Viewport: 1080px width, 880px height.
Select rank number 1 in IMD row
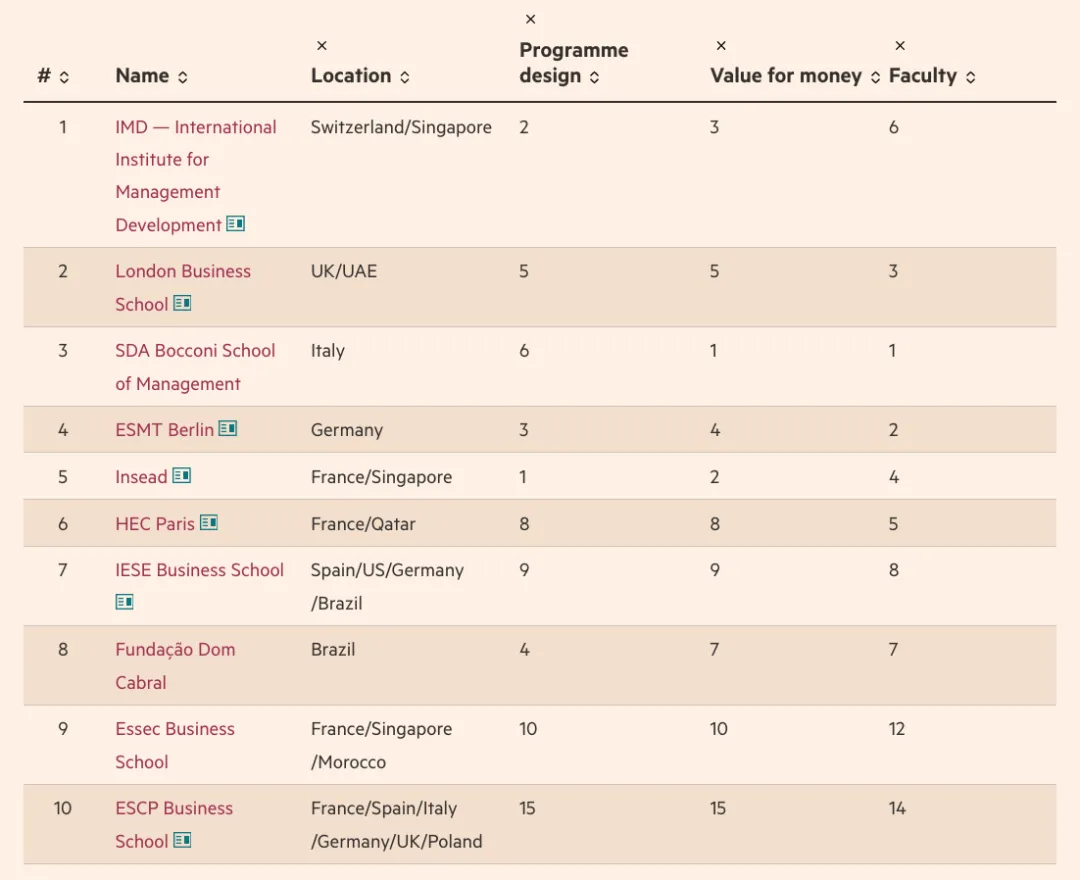[x=63, y=127]
